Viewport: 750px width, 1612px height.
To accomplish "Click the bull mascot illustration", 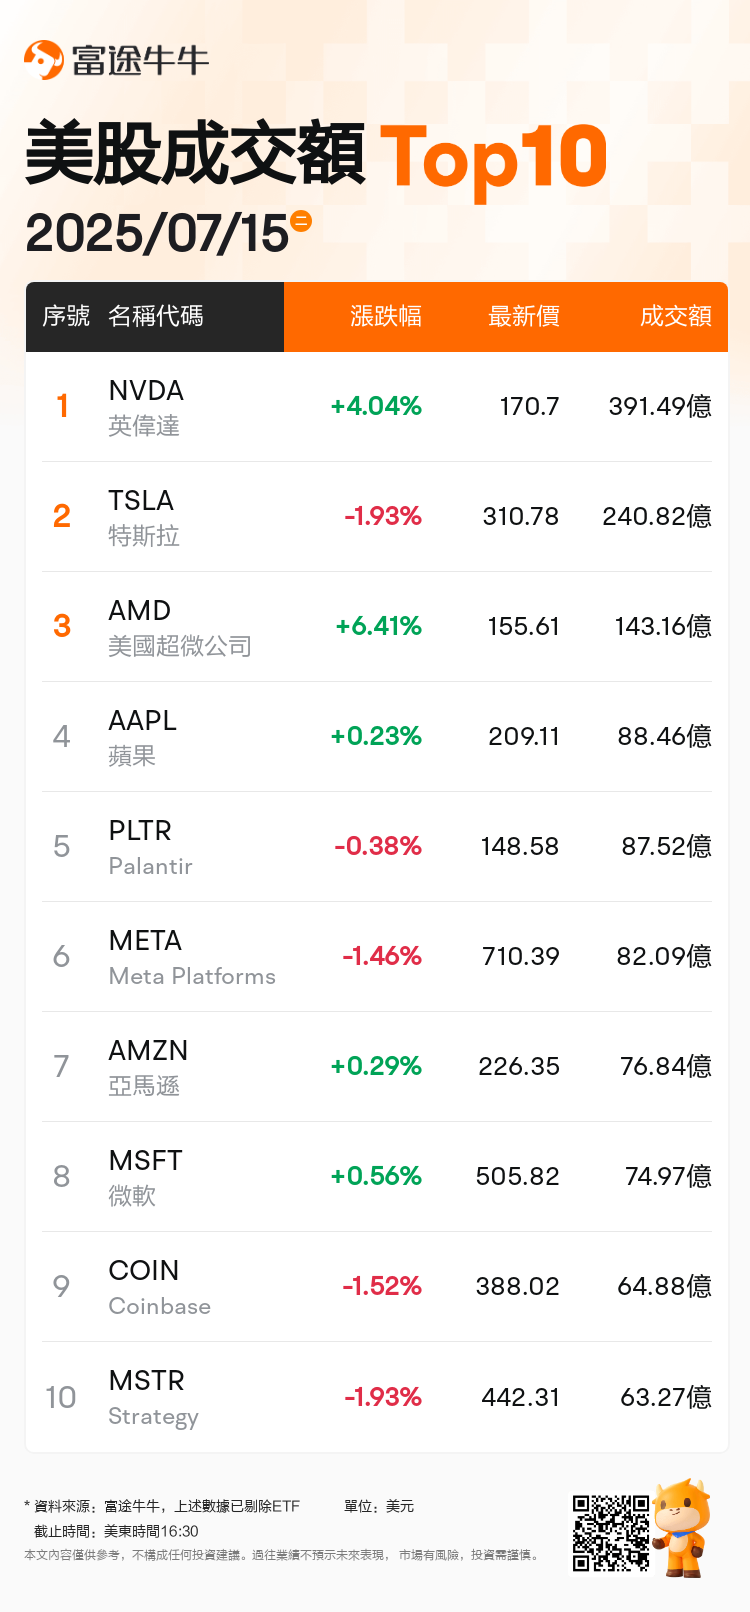I will point(682,1528).
